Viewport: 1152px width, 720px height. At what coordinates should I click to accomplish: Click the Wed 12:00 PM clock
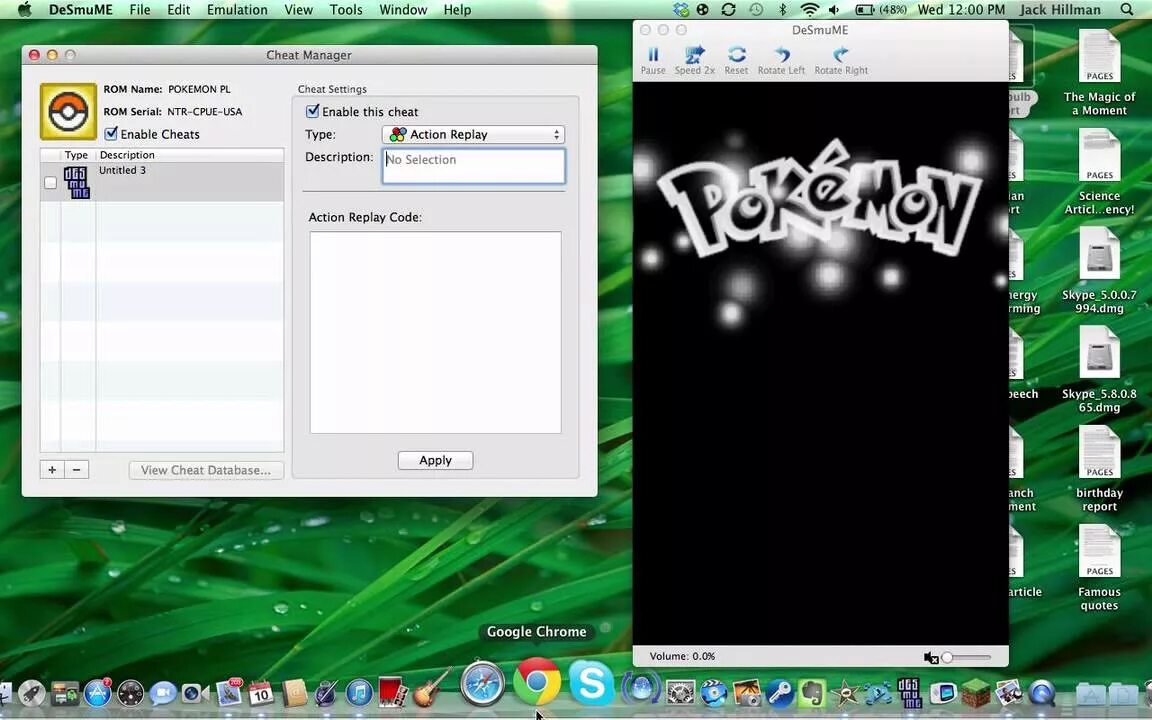(961, 10)
